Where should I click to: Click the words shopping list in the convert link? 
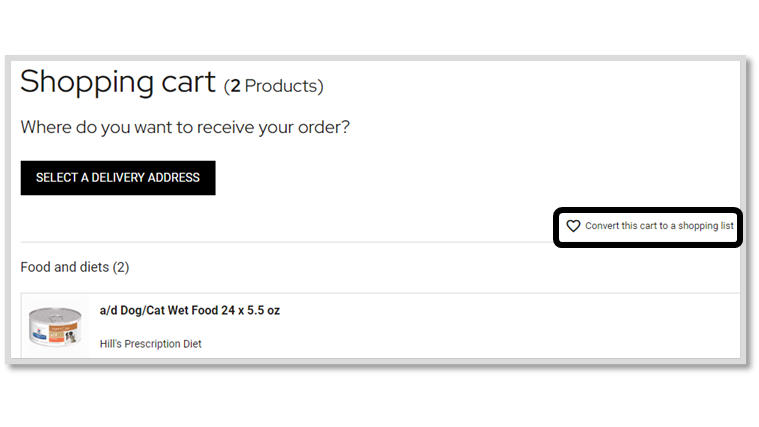click(706, 226)
